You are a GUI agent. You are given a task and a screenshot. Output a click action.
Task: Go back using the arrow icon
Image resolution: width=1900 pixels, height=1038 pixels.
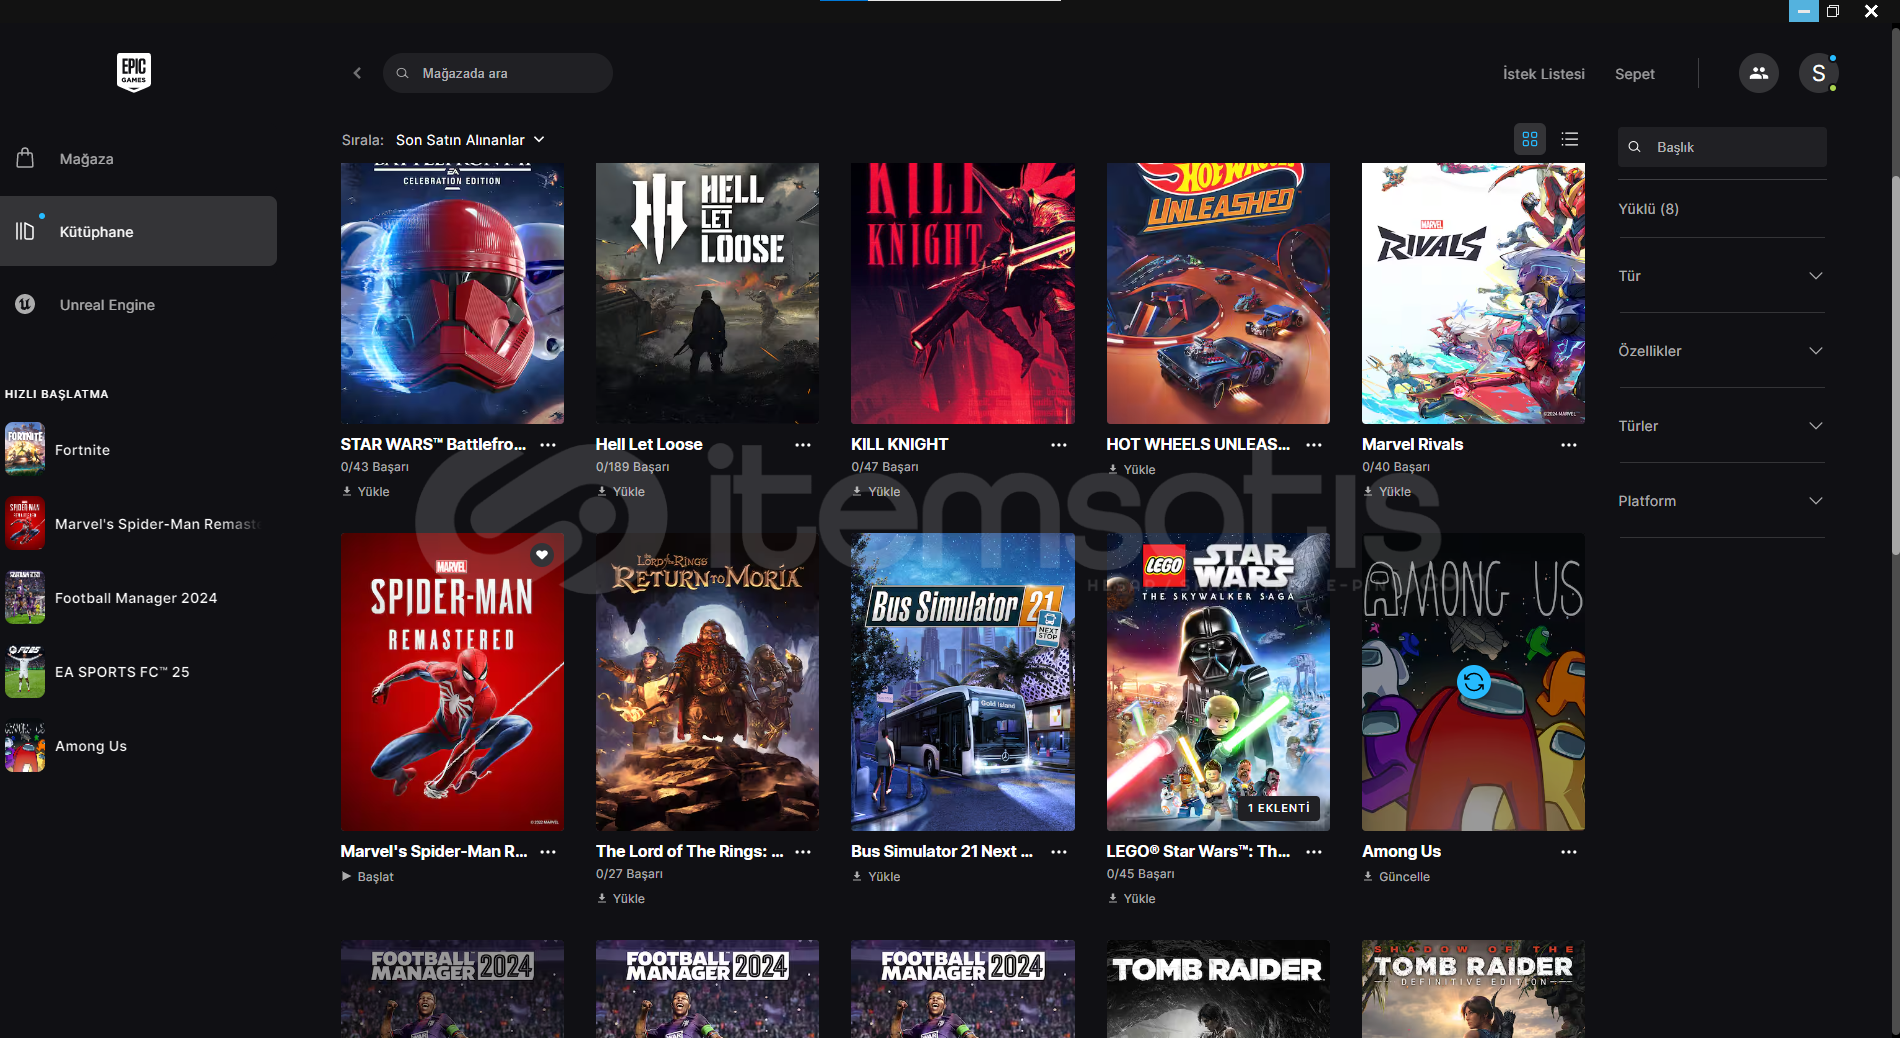(357, 73)
